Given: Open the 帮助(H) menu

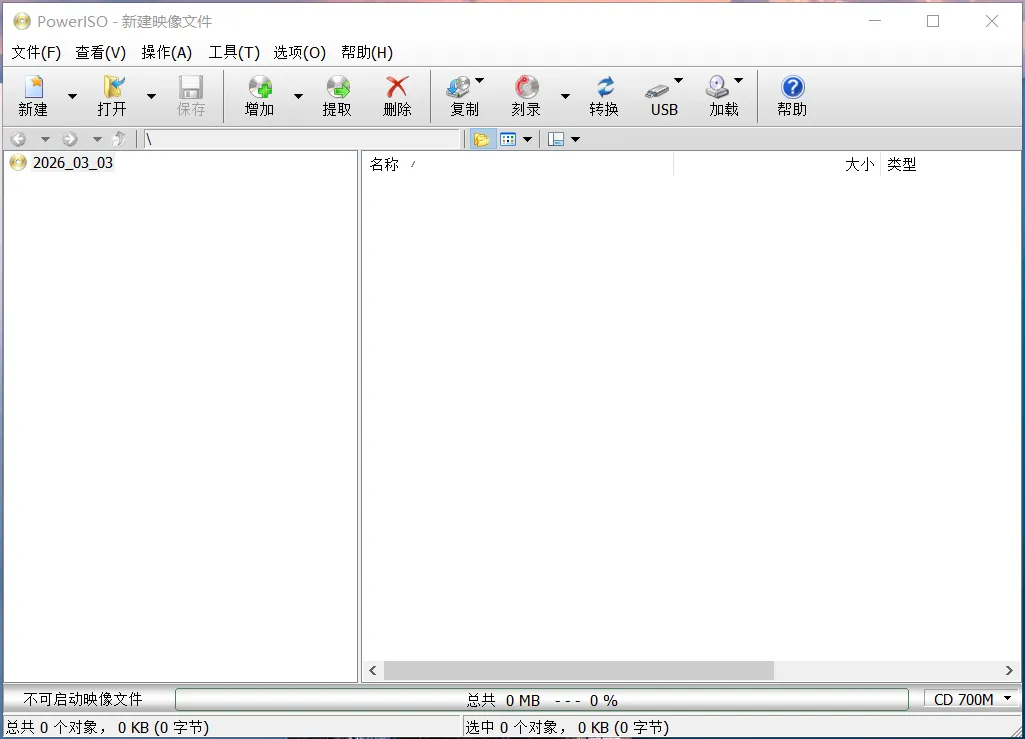Looking at the screenshot, I should [367, 52].
